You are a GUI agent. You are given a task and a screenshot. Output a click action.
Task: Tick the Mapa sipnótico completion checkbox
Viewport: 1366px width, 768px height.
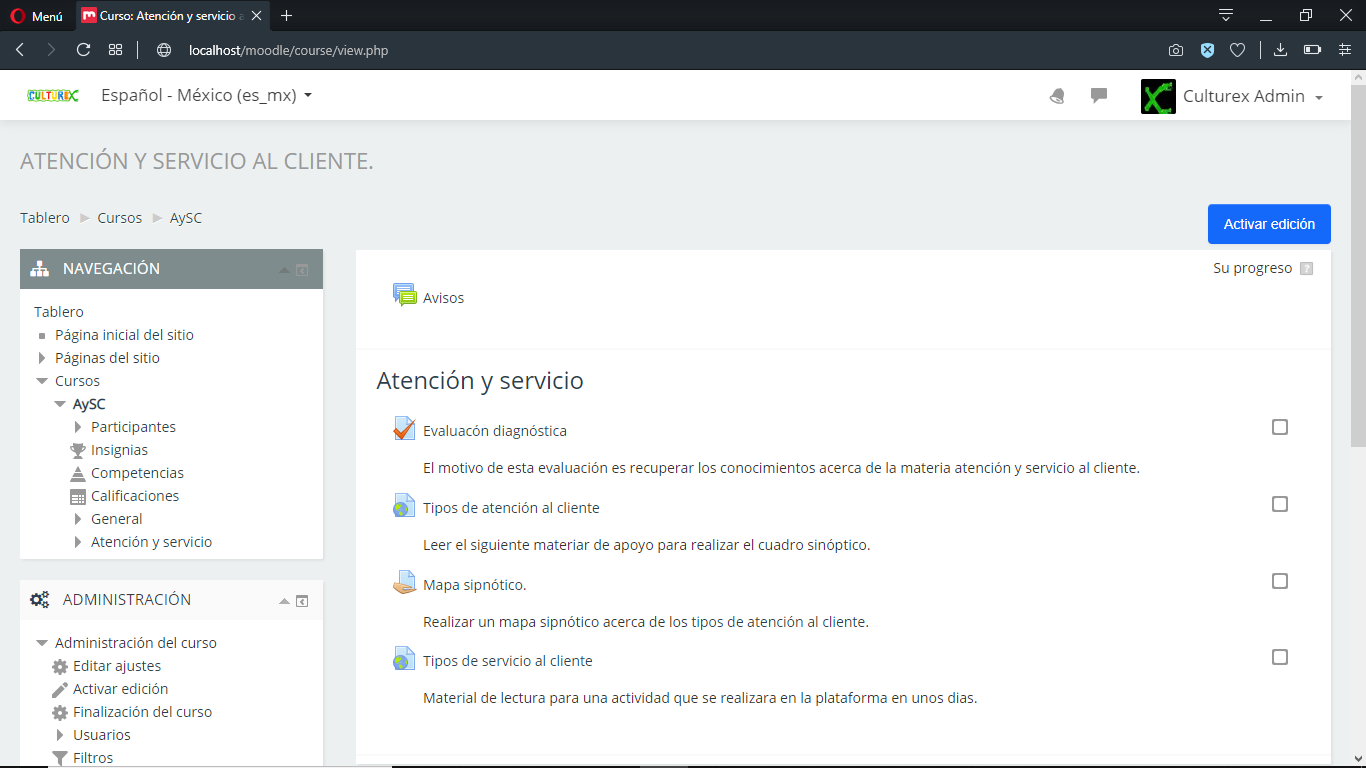[x=1280, y=582]
